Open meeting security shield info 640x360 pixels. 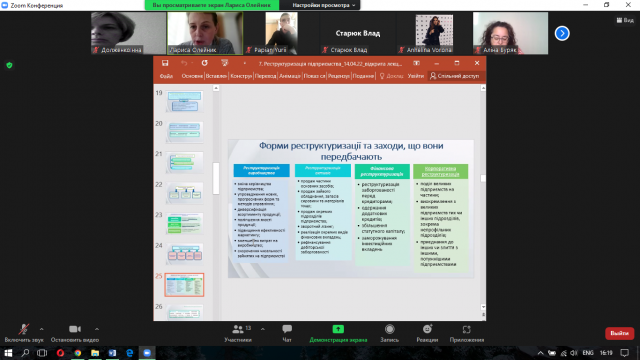9,65
